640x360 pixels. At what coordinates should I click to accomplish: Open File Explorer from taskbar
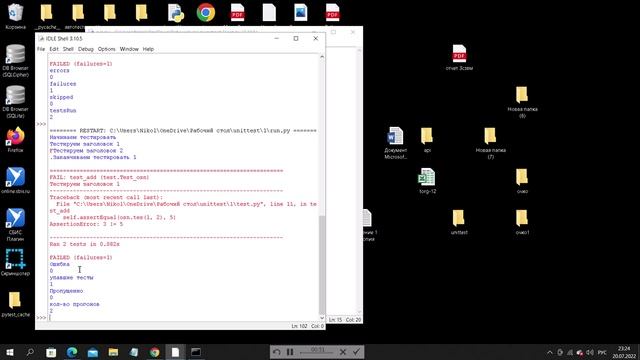pyautogui.click(x=113, y=352)
